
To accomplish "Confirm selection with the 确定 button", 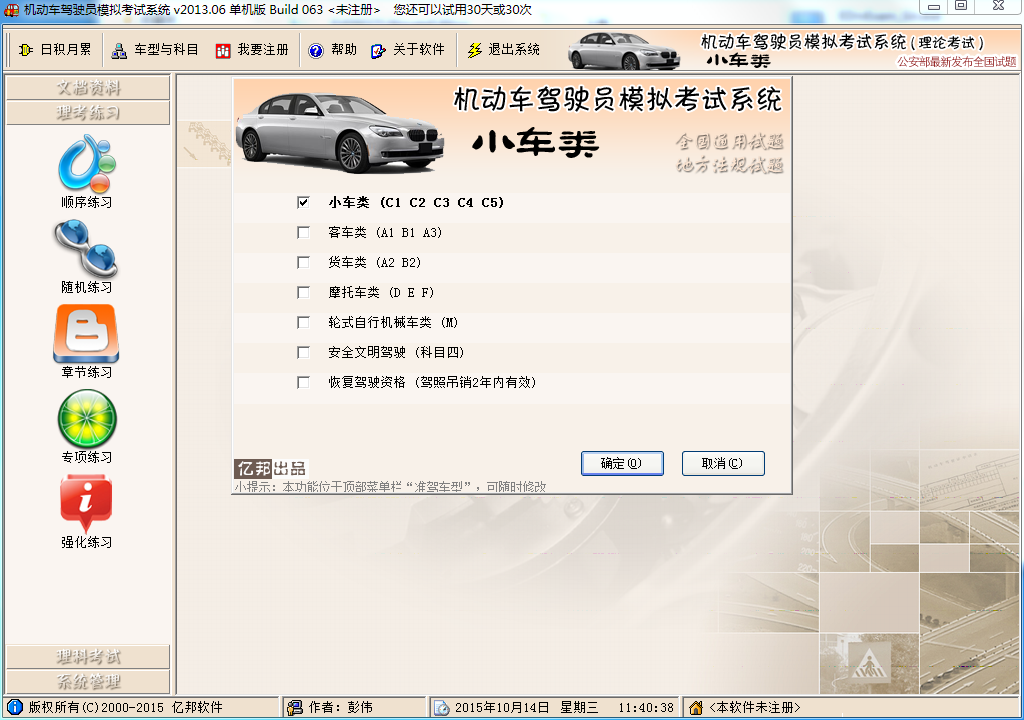I will coord(621,463).
